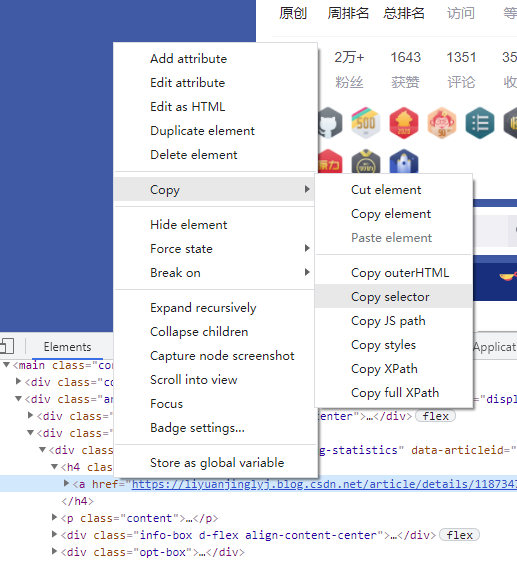Image resolution: width=517 pixels, height=561 pixels.
Task: Choose Duplicate element
Action: coord(202,131)
